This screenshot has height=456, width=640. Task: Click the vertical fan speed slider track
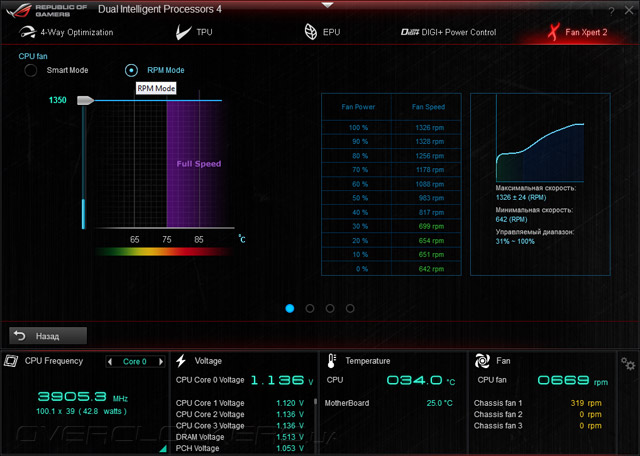tap(84, 167)
